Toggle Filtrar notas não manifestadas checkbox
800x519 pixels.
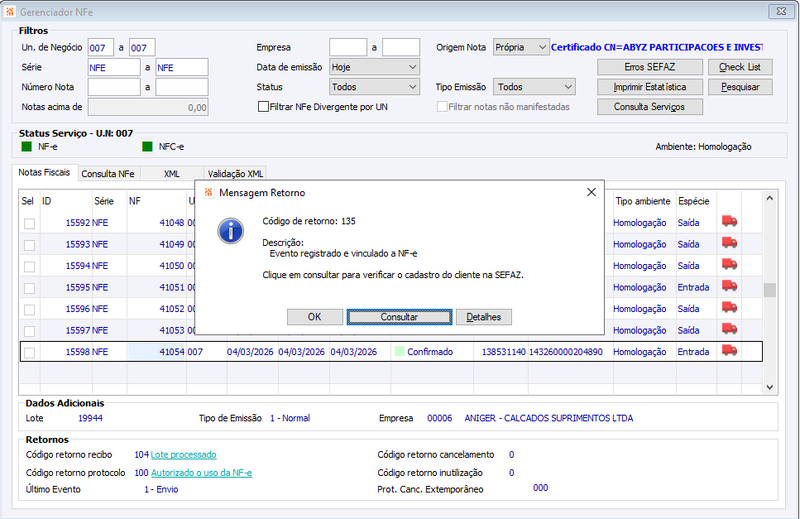coord(442,107)
